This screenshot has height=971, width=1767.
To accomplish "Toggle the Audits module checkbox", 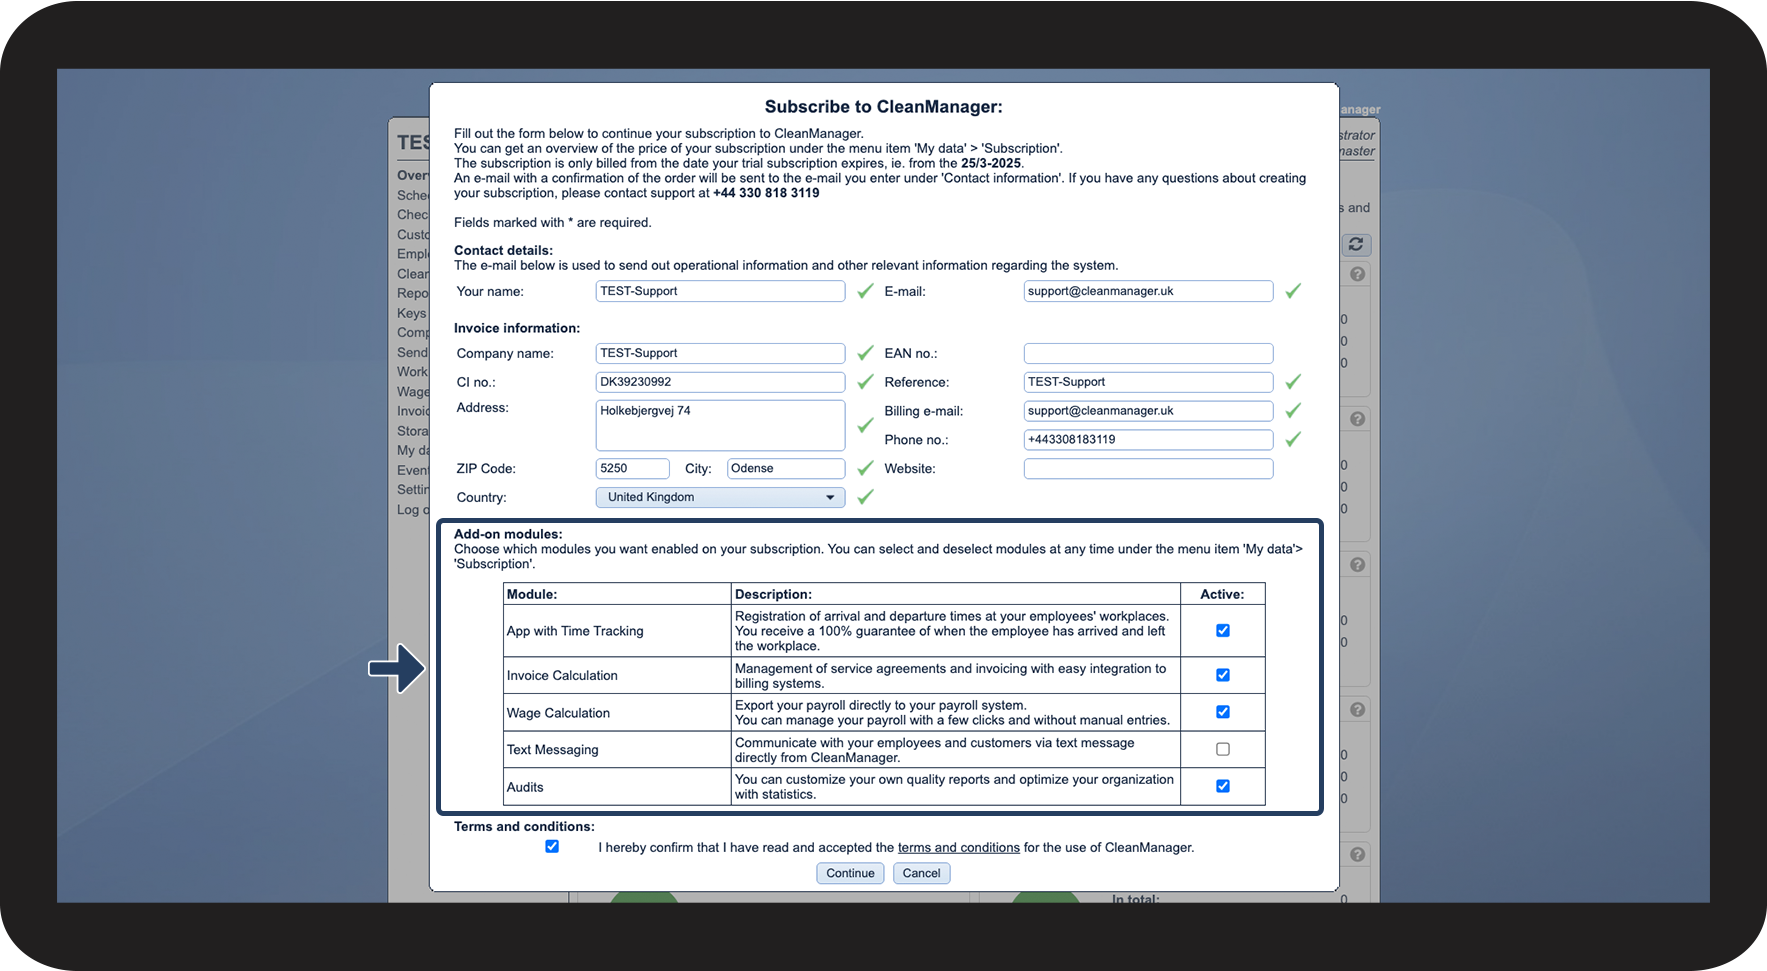I will 1223,786.
